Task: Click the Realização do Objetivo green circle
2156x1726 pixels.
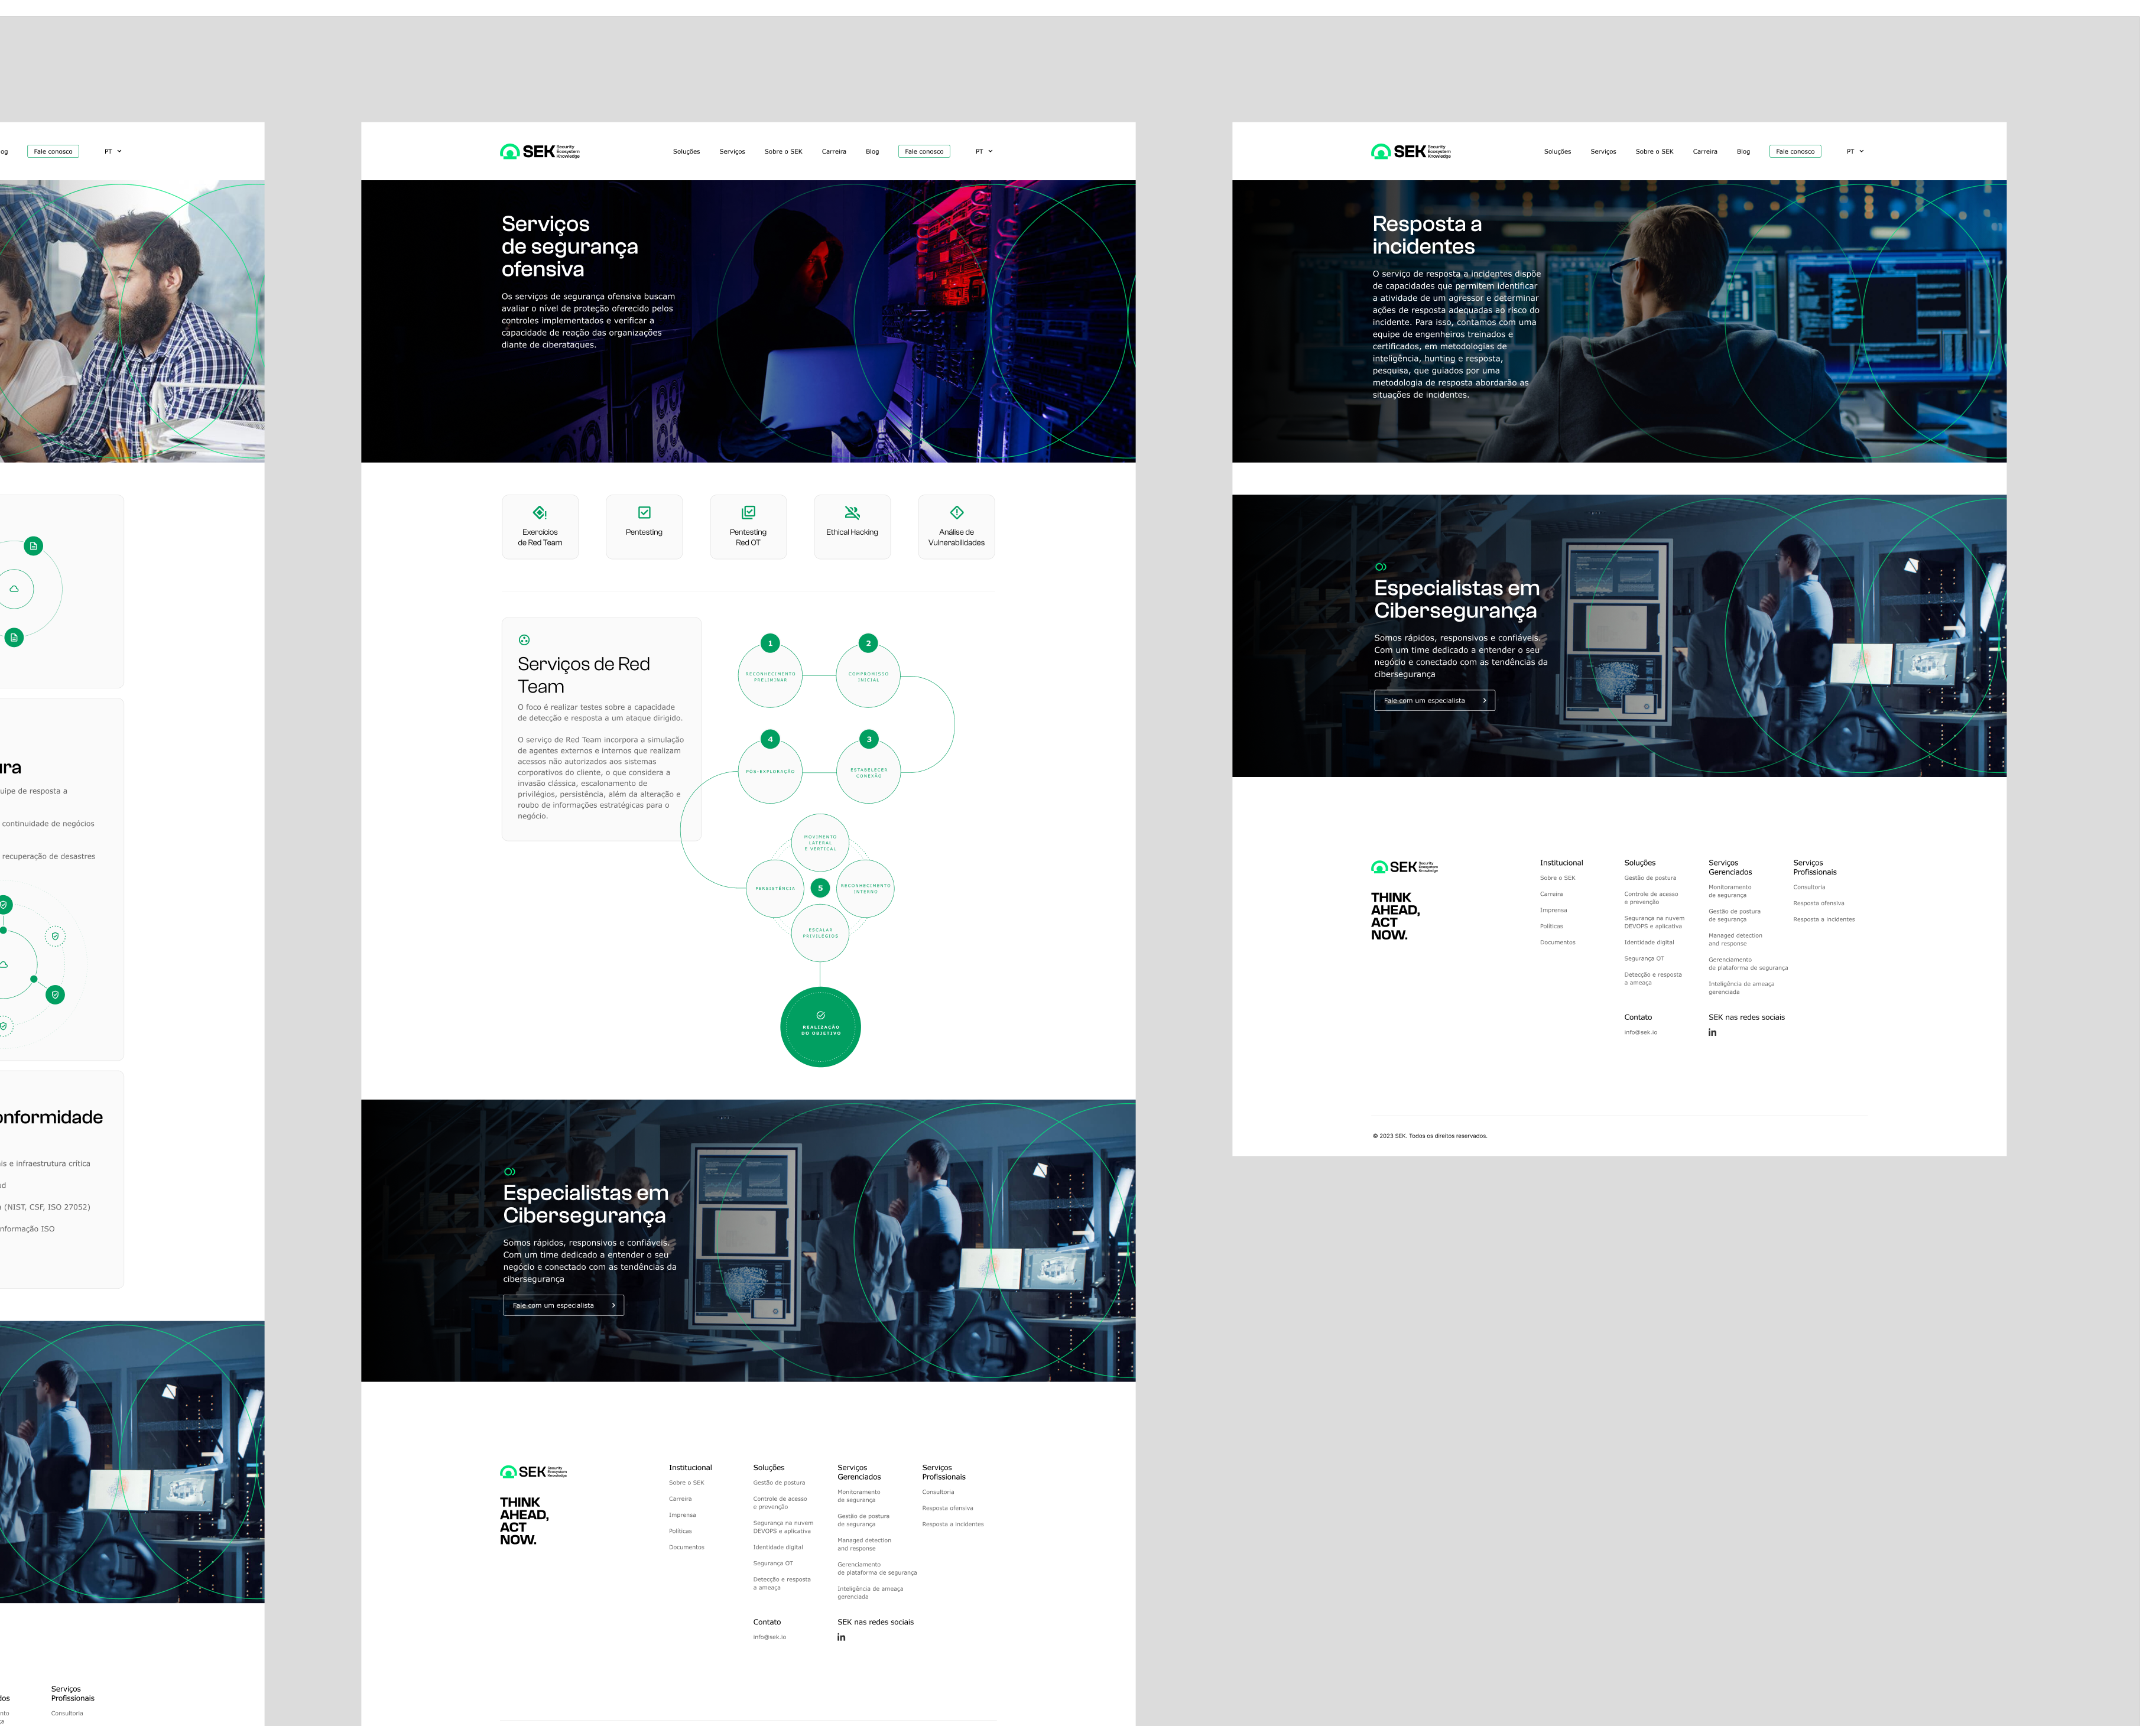Action: click(820, 1027)
